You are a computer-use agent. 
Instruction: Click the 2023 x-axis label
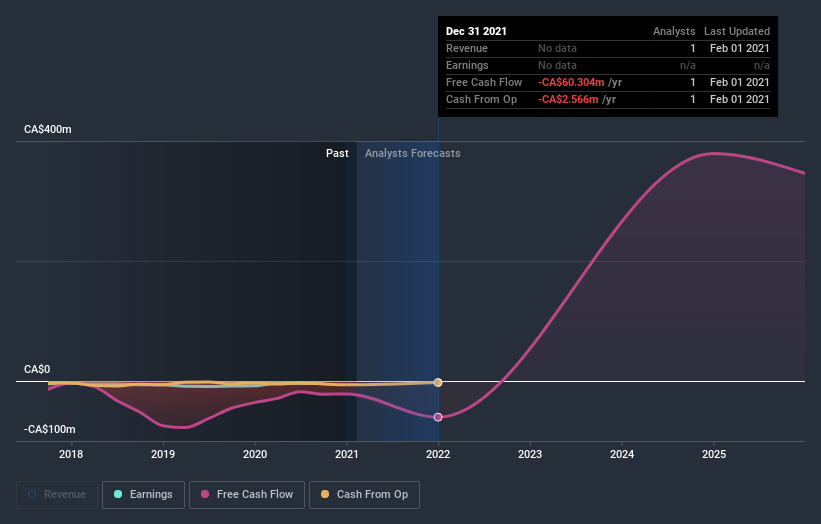(530, 454)
